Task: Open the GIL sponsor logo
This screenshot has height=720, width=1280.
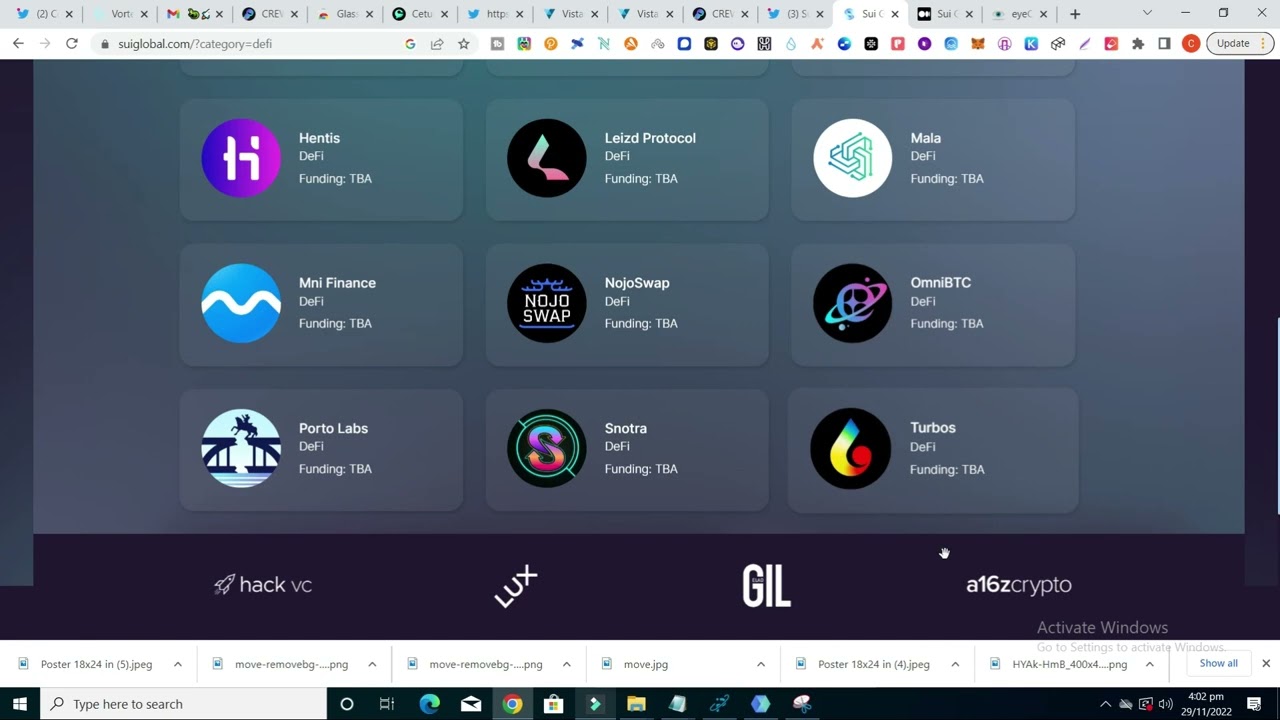Action: [767, 586]
